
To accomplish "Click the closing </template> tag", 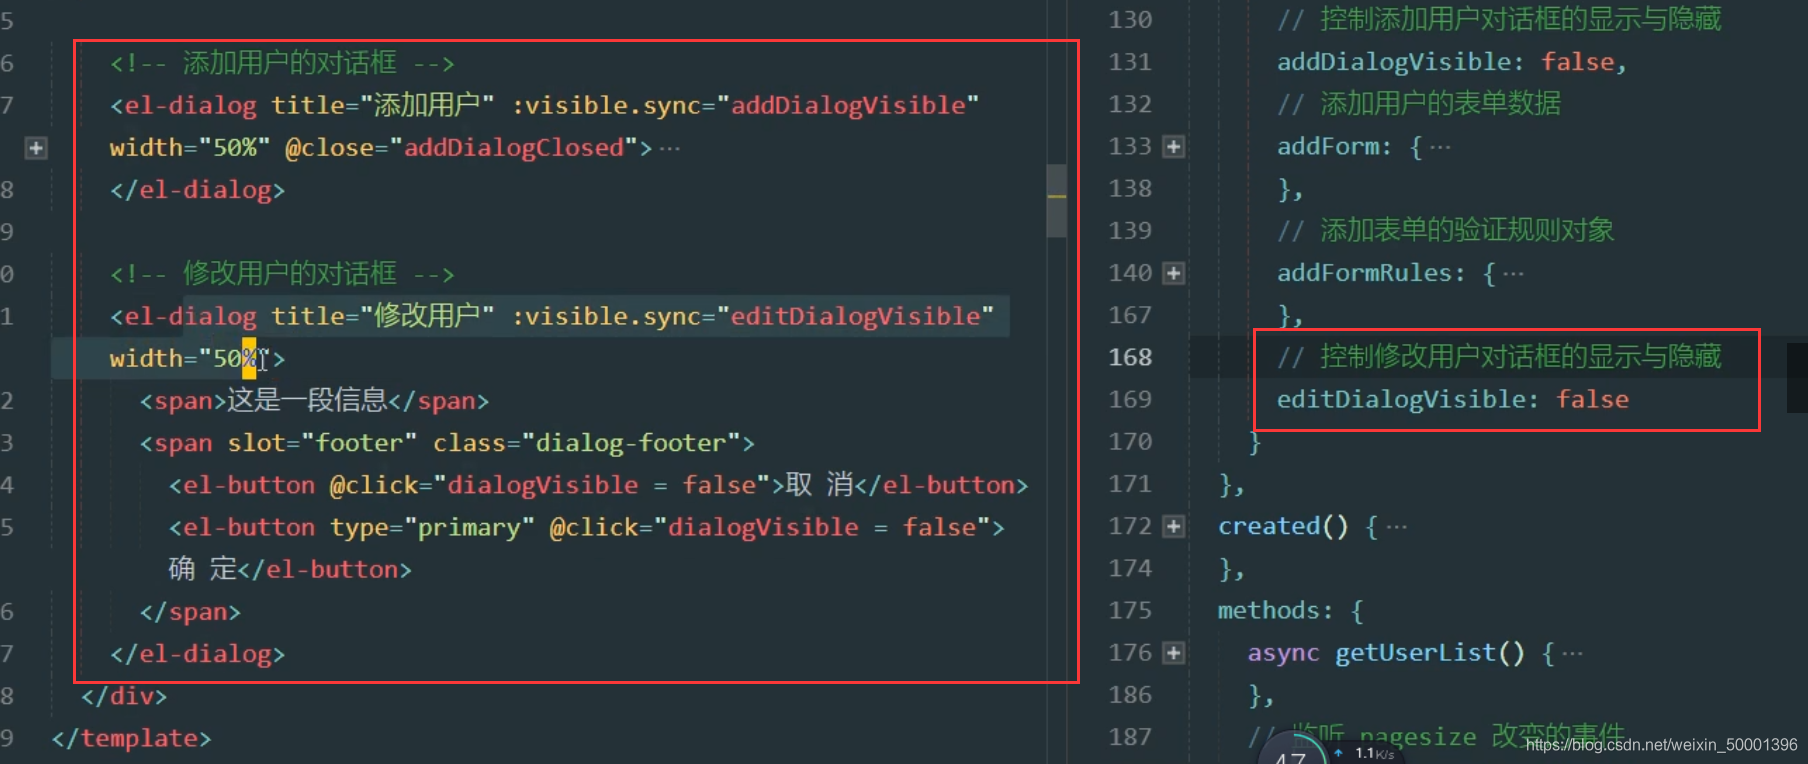I will tap(131, 738).
